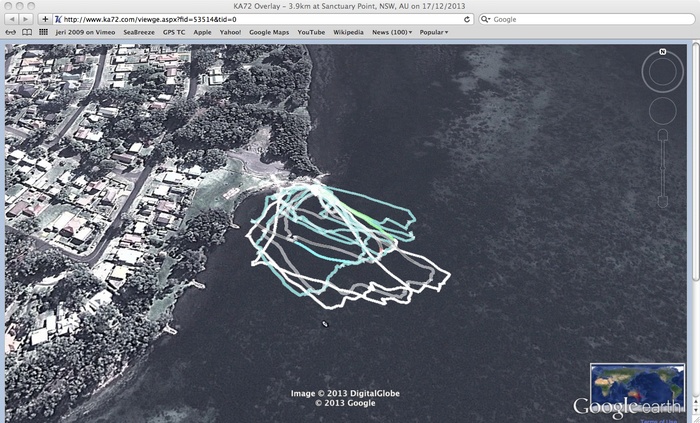Viewport: 700px width, 423px height.
Task: Open the SeaBreeze bookmark
Action: (x=139, y=32)
